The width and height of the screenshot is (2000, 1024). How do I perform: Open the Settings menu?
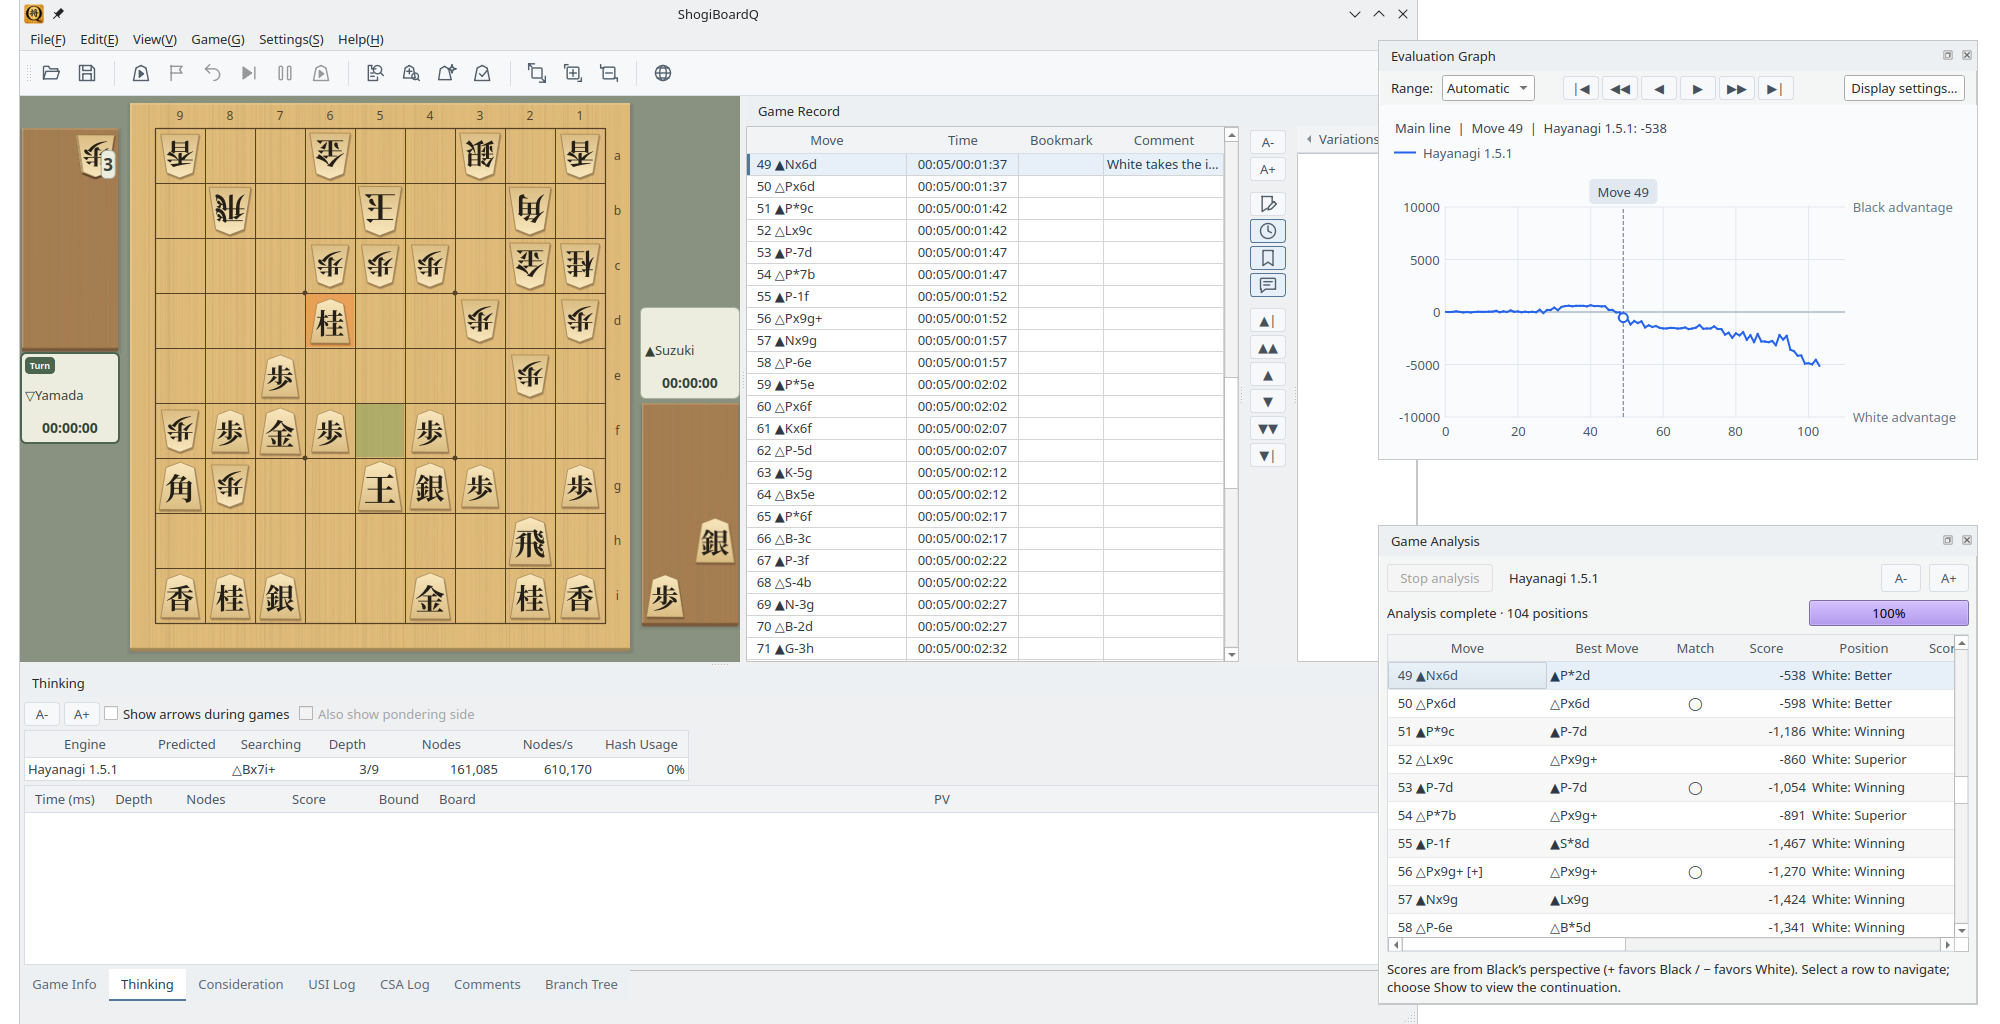[291, 39]
